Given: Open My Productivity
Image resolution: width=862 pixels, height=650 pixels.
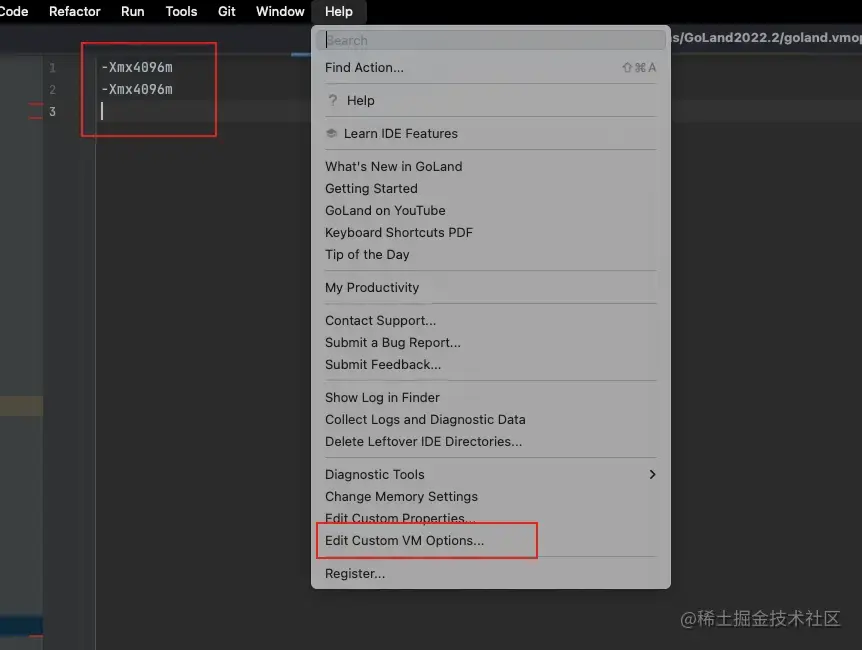Looking at the screenshot, I should tap(490, 288).
